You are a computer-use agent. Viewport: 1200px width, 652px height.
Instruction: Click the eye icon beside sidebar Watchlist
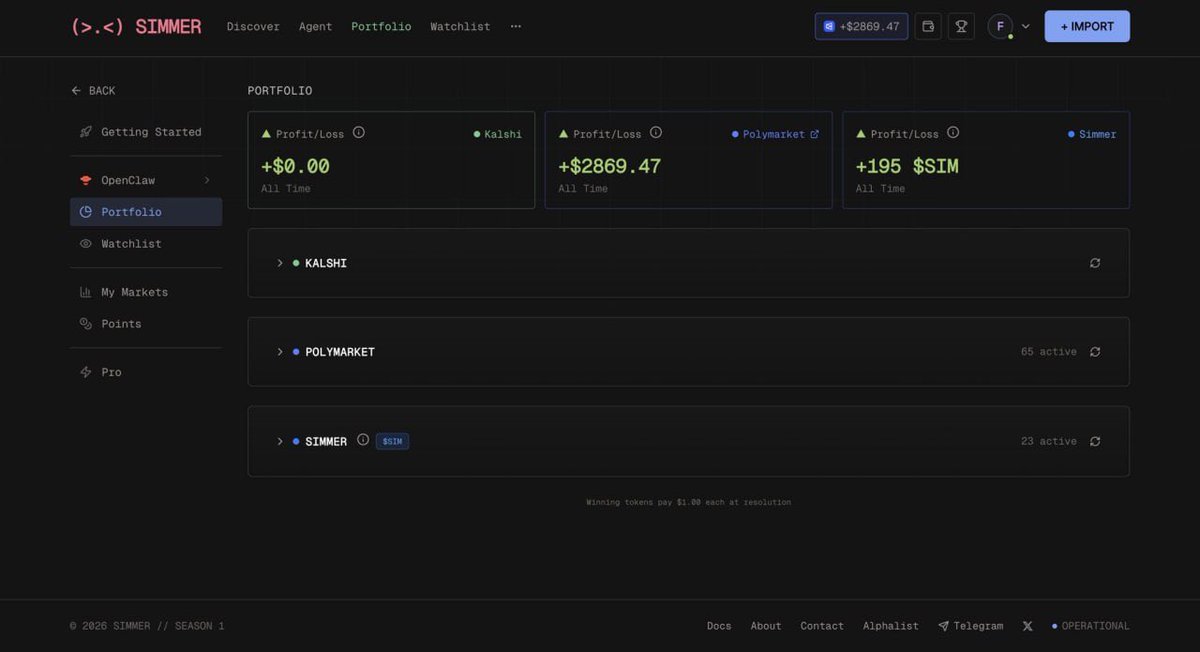tap(86, 244)
